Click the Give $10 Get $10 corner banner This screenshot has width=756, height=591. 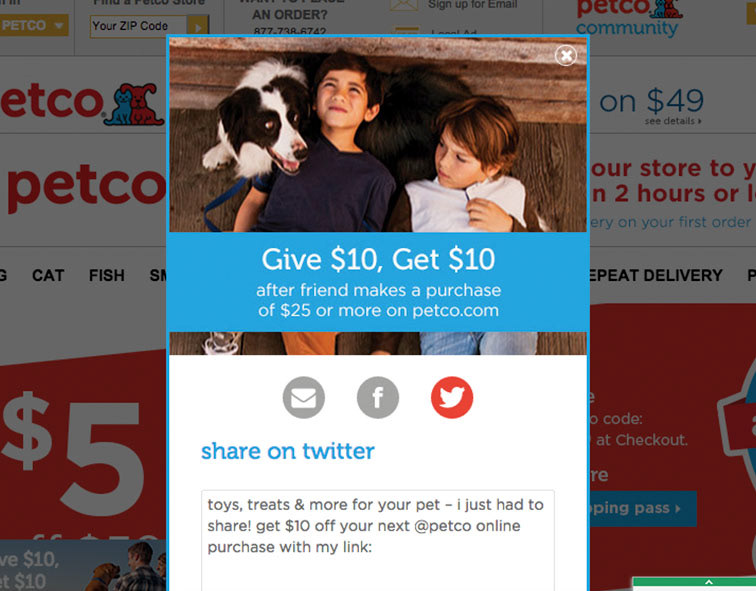tap(83, 565)
